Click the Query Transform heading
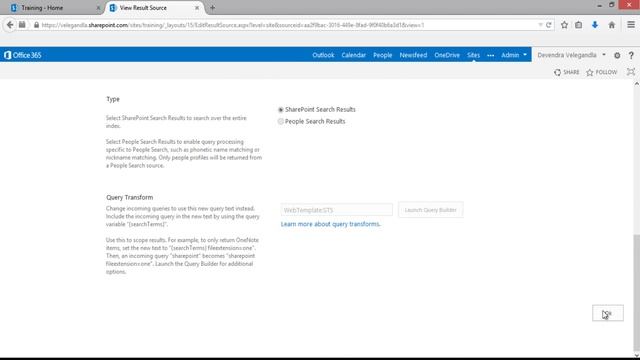 click(x=129, y=197)
